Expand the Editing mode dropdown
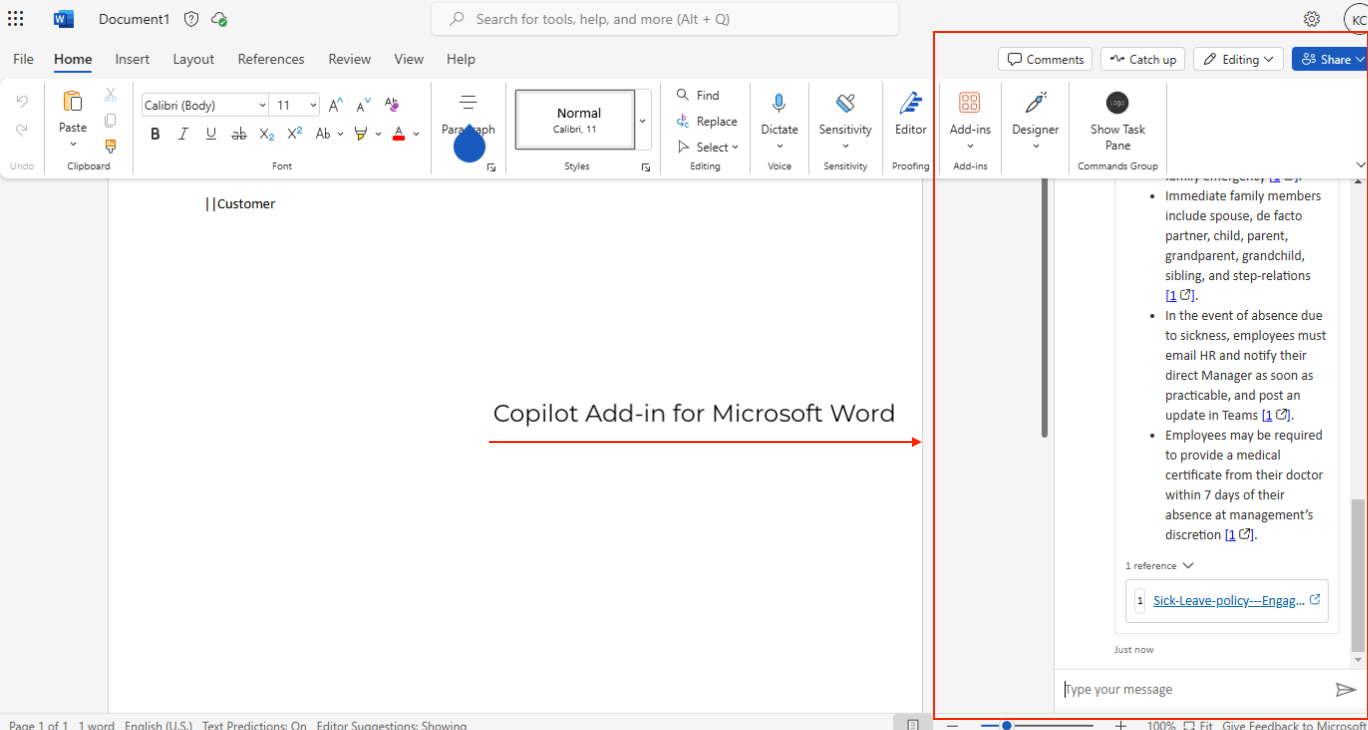The image size is (1368, 730). pos(1238,59)
